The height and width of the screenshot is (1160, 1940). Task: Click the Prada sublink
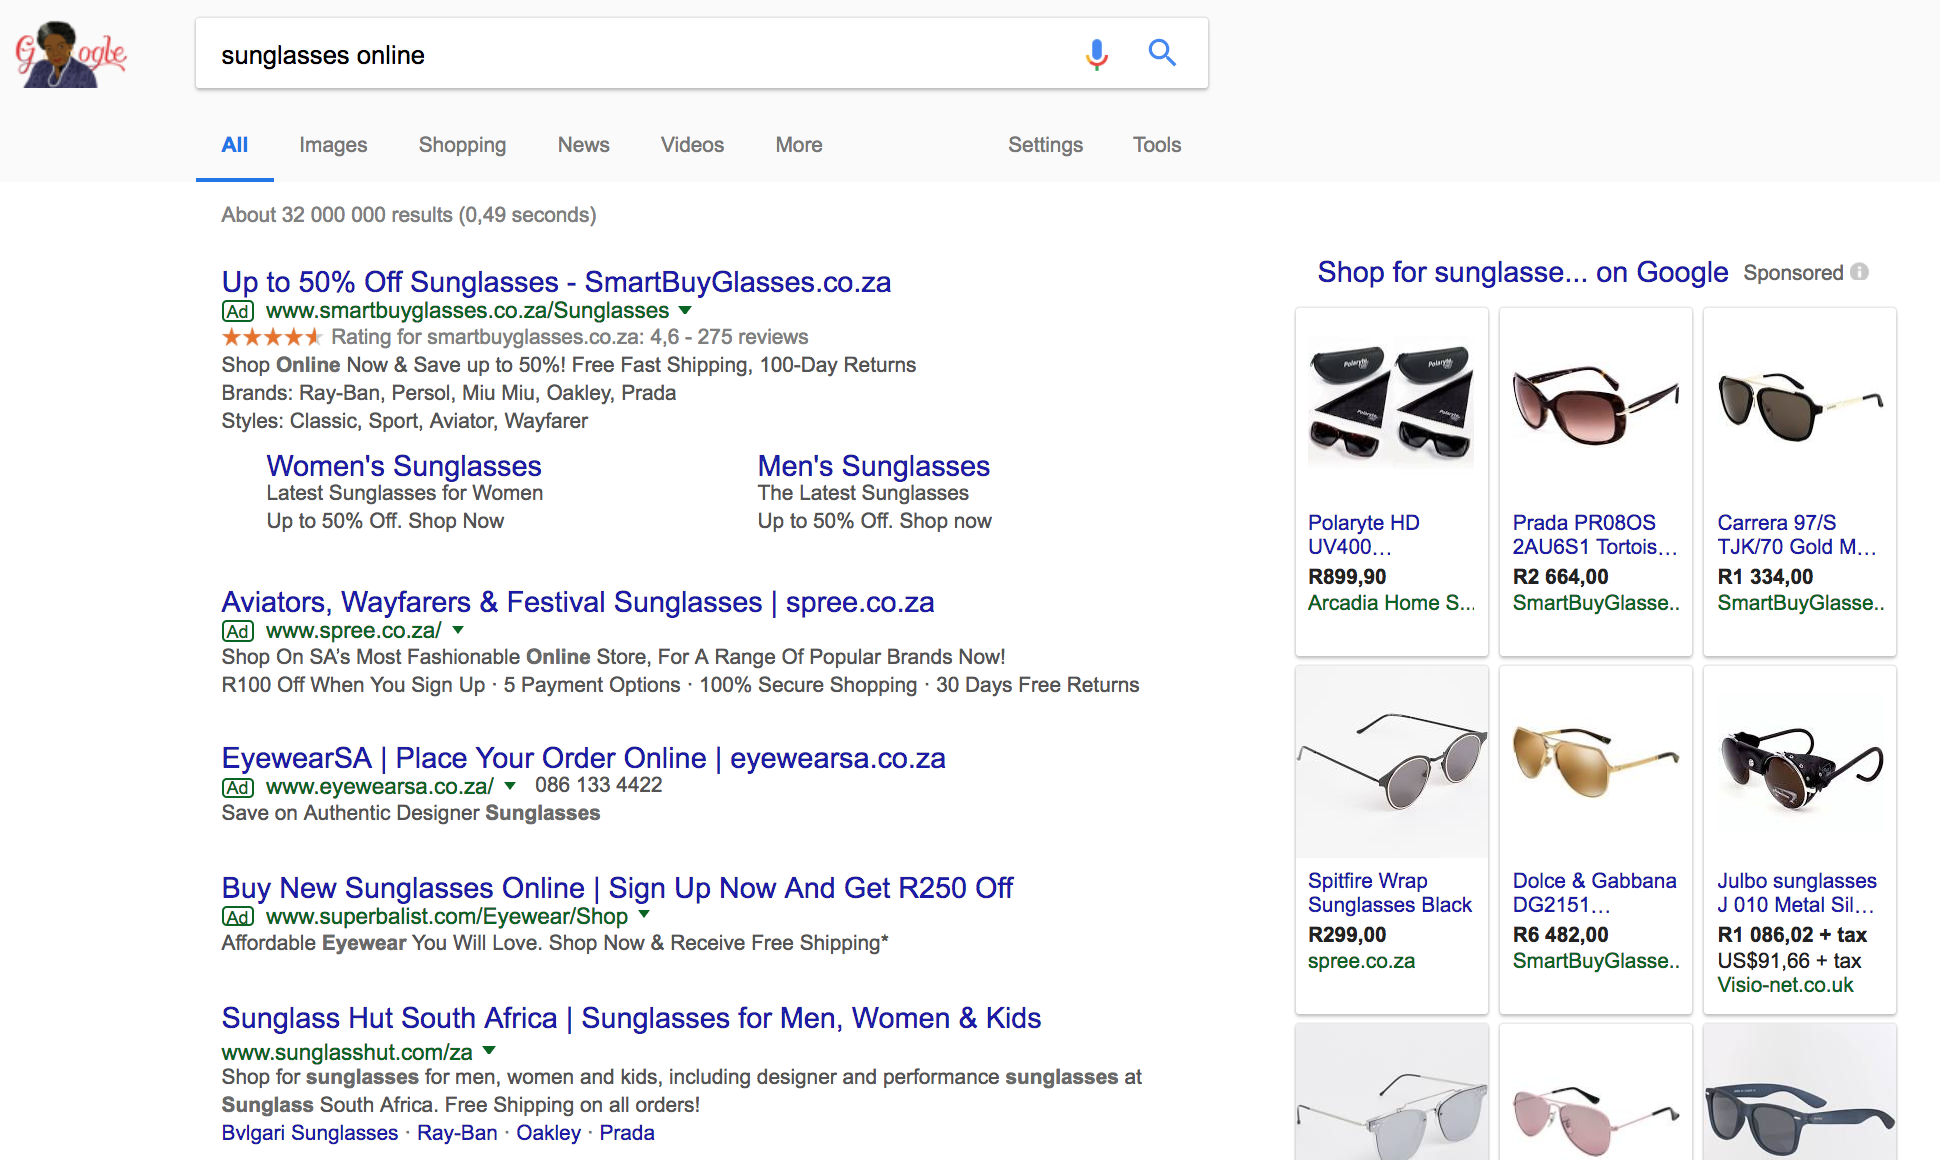point(627,1133)
